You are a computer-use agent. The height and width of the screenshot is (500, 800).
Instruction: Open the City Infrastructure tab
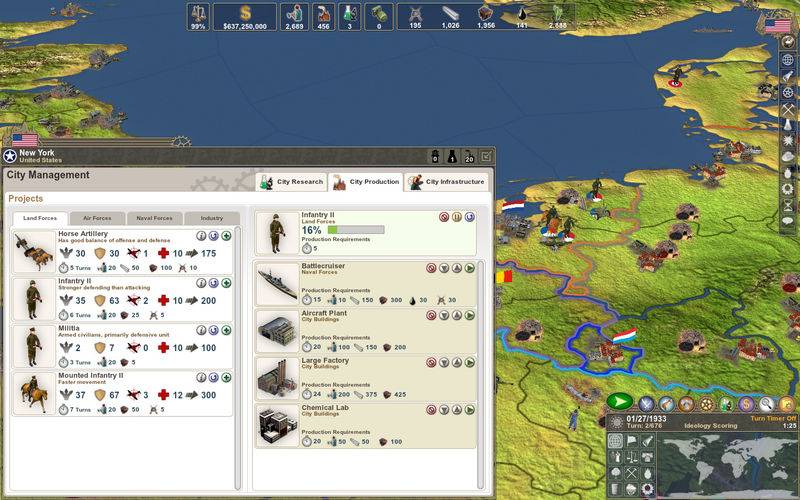click(x=447, y=182)
